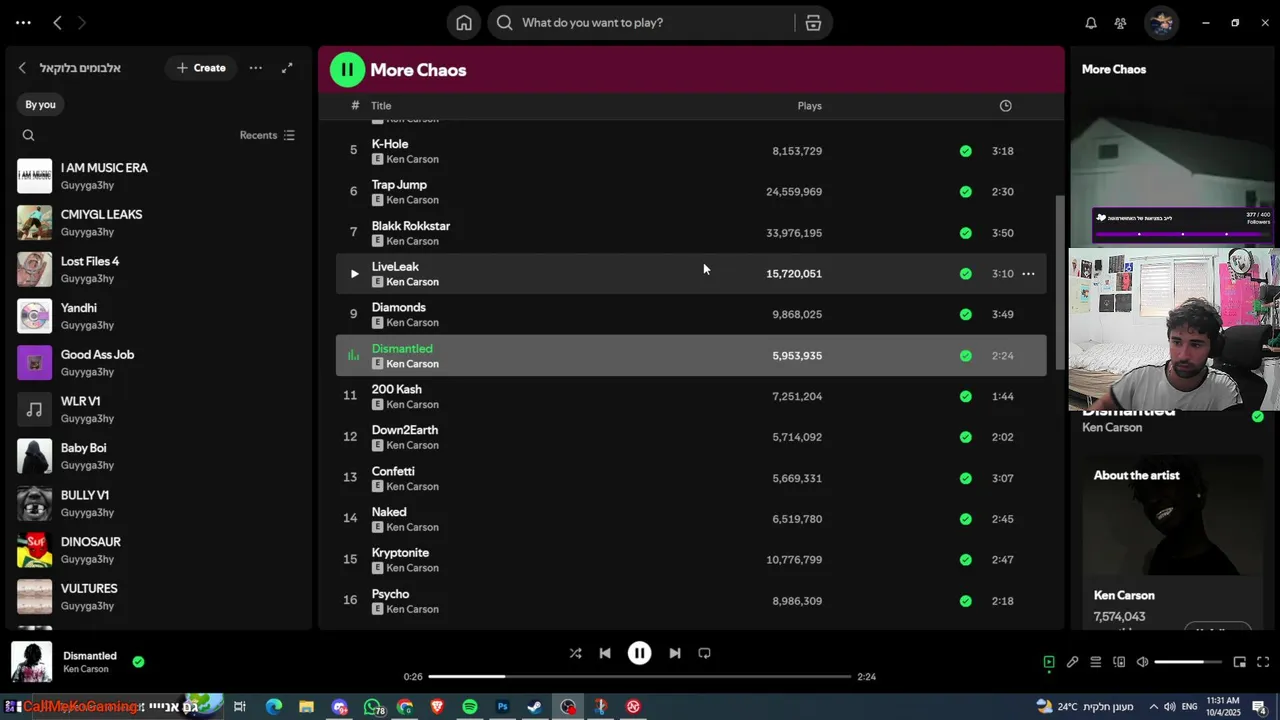Open Ken Carson artist link under Naked
Screen dimensions: 1280x720
pyautogui.click(x=412, y=527)
